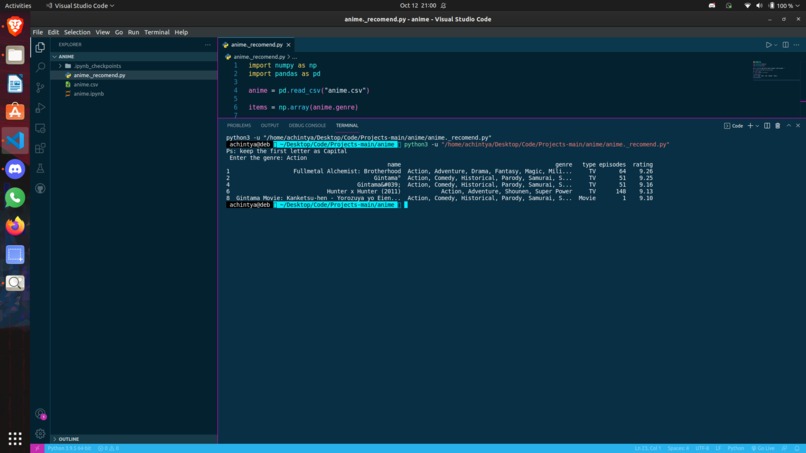This screenshot has height=453, width=806.
Task: Open the Files app from the dock
Action: pos(15,55)
